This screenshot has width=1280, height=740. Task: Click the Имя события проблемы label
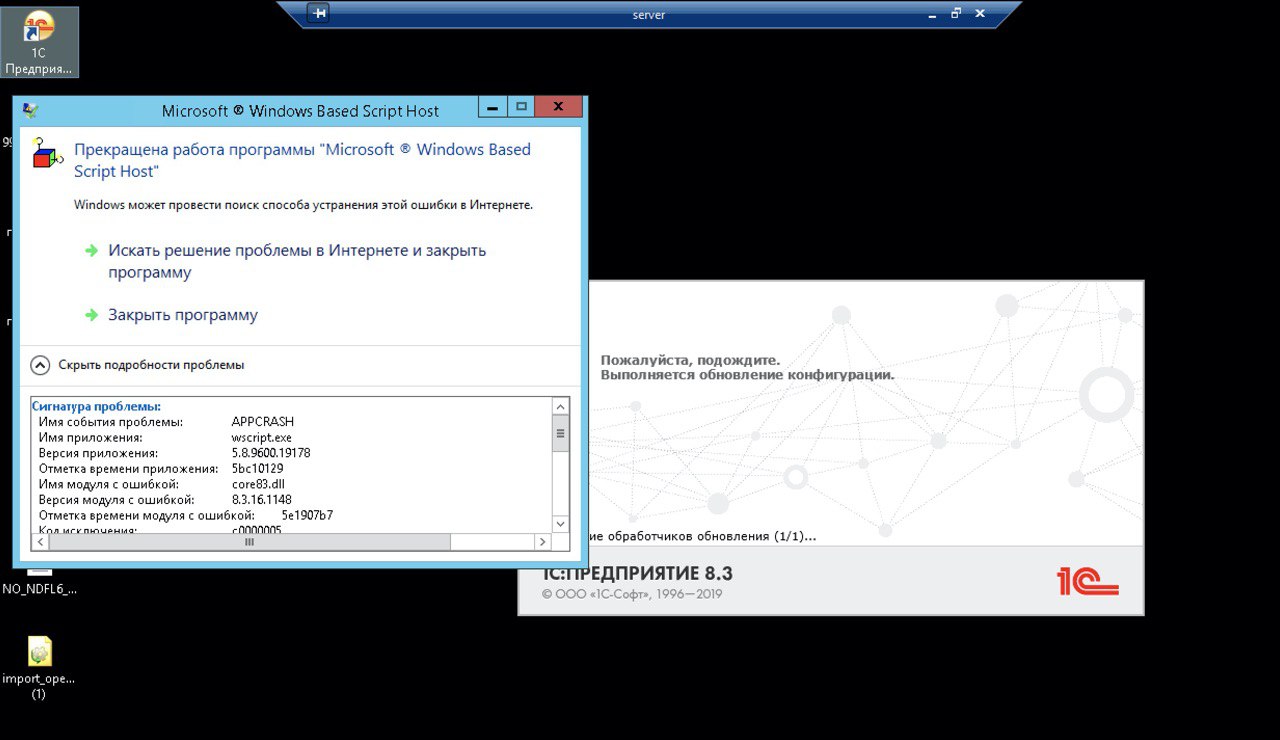[x=111, y=422]
